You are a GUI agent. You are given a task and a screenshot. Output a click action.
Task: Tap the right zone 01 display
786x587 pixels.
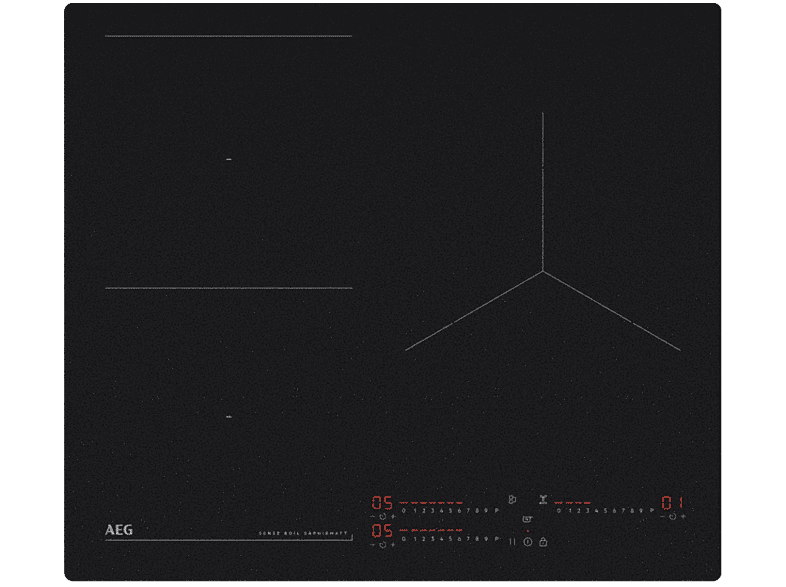pyautogui.click(x=672, y=501)
